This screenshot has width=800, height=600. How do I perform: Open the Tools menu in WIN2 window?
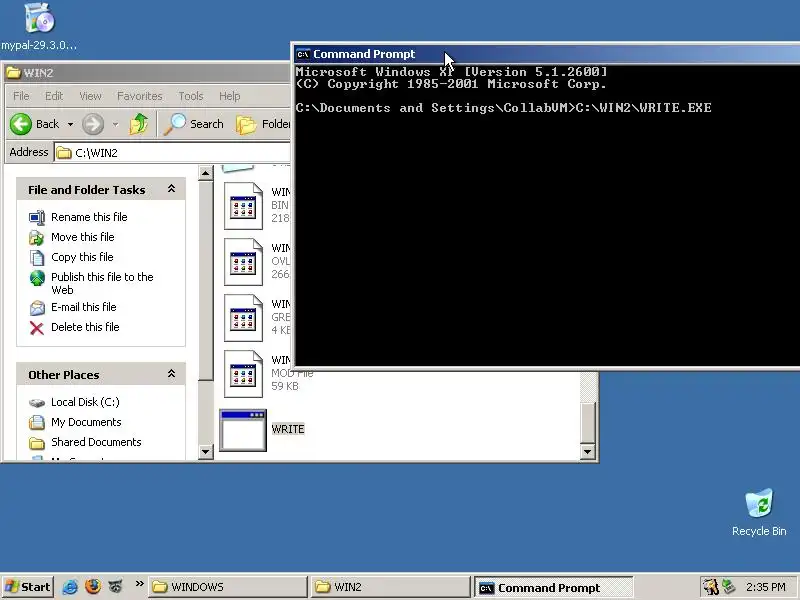(x=191, y=96)
